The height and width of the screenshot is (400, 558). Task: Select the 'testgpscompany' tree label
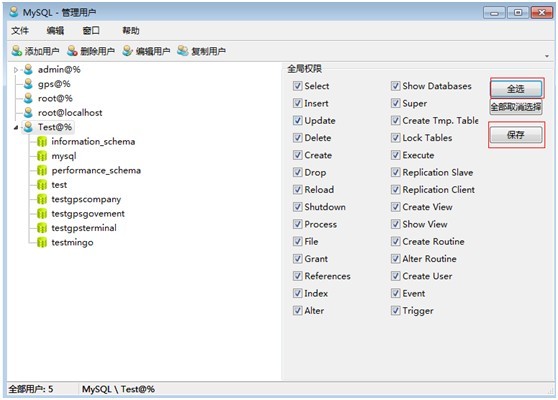coord(86,199)
